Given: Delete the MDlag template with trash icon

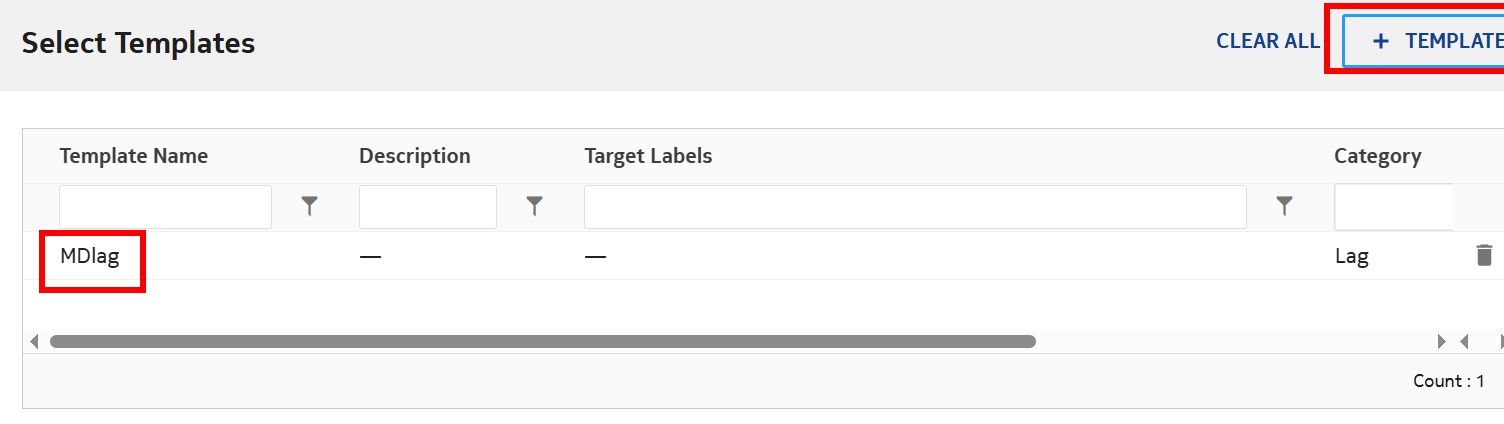Looking at the screenshot, I should (1484, 255).
